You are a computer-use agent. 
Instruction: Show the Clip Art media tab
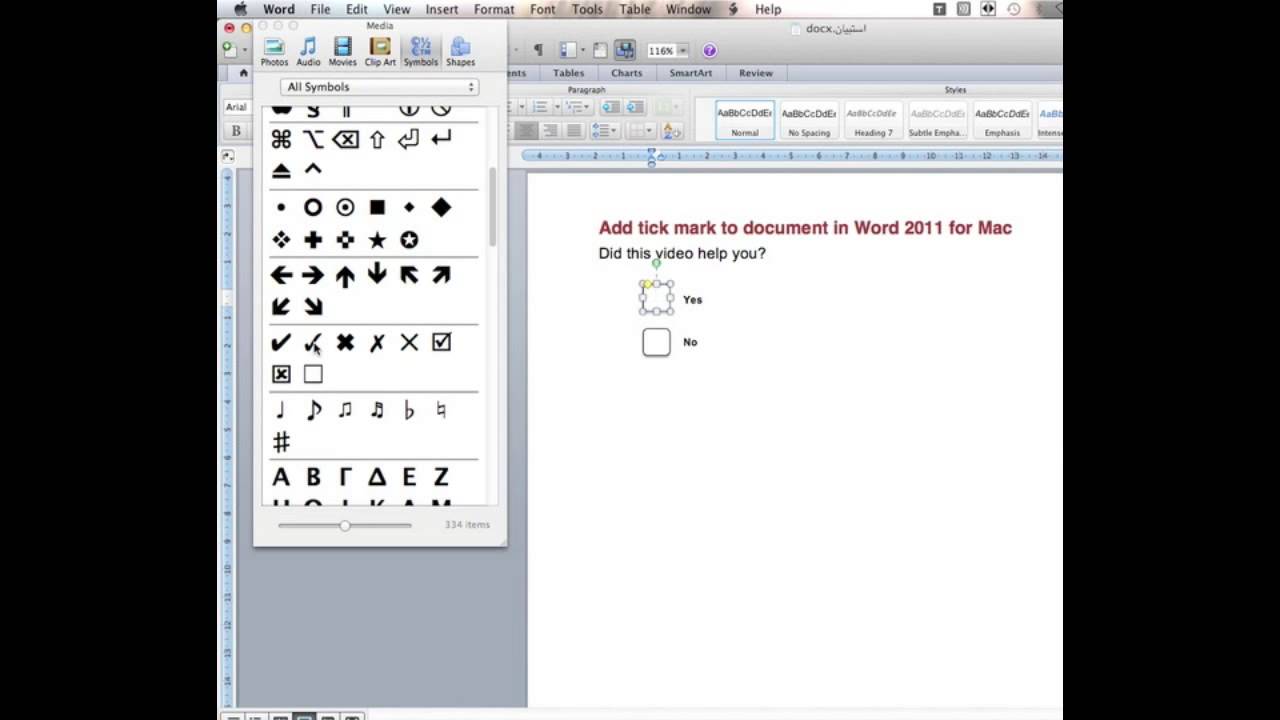380,51
